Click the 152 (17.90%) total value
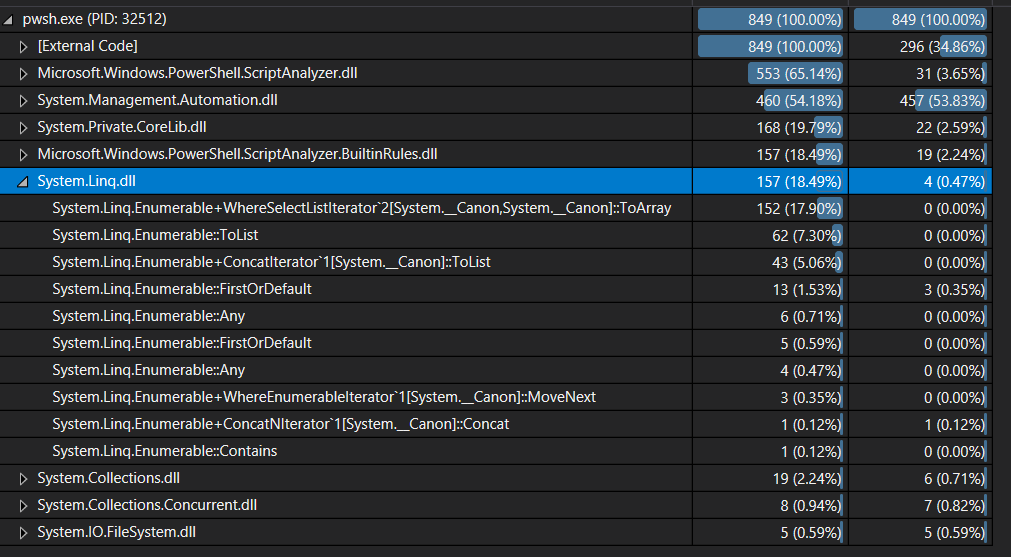This screenshot has height=557, width=1011. [799, 208]
